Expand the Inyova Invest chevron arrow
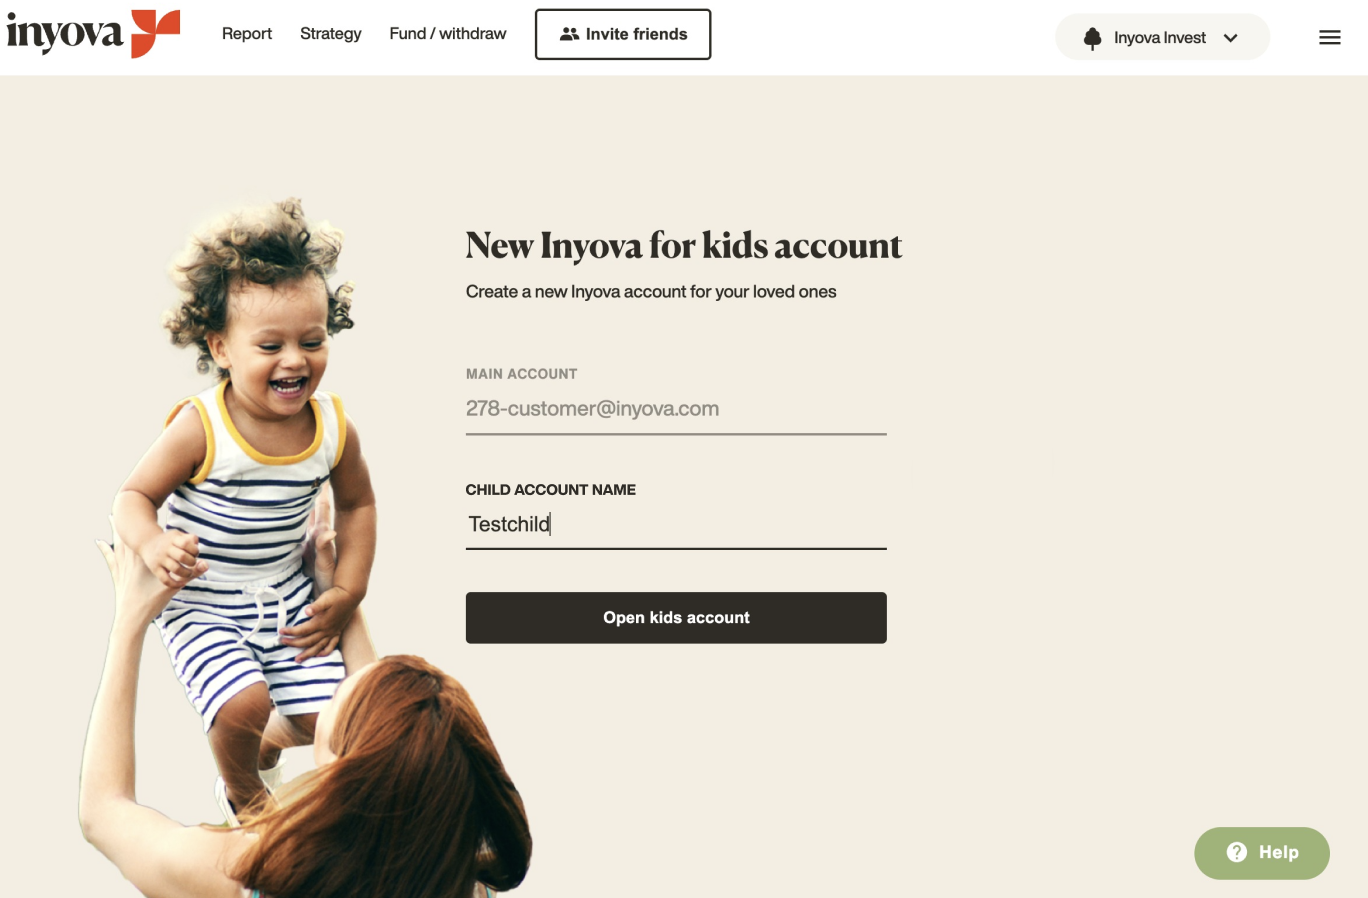 coord(1230,38)
